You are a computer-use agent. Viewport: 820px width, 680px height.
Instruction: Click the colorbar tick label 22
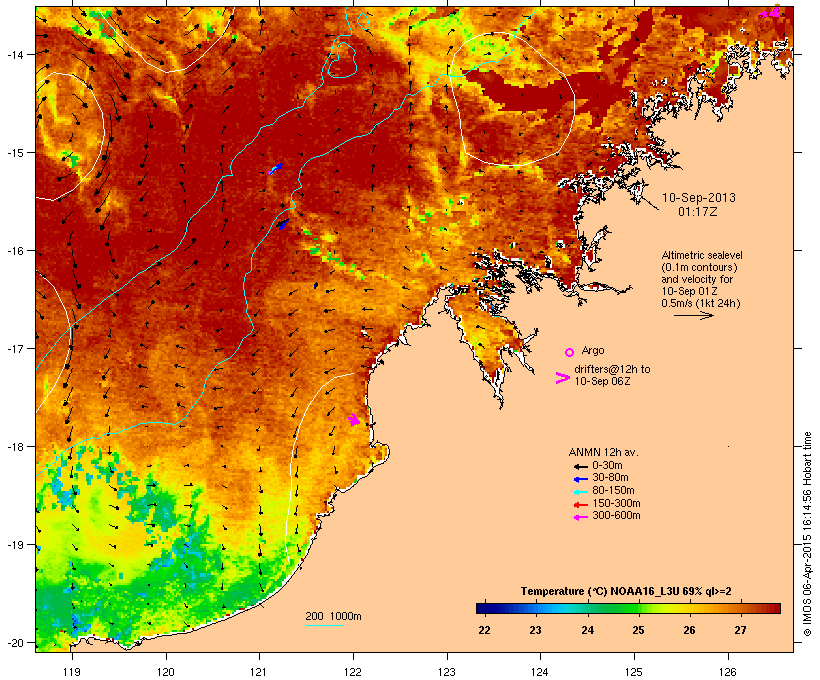tap(484, 630)
